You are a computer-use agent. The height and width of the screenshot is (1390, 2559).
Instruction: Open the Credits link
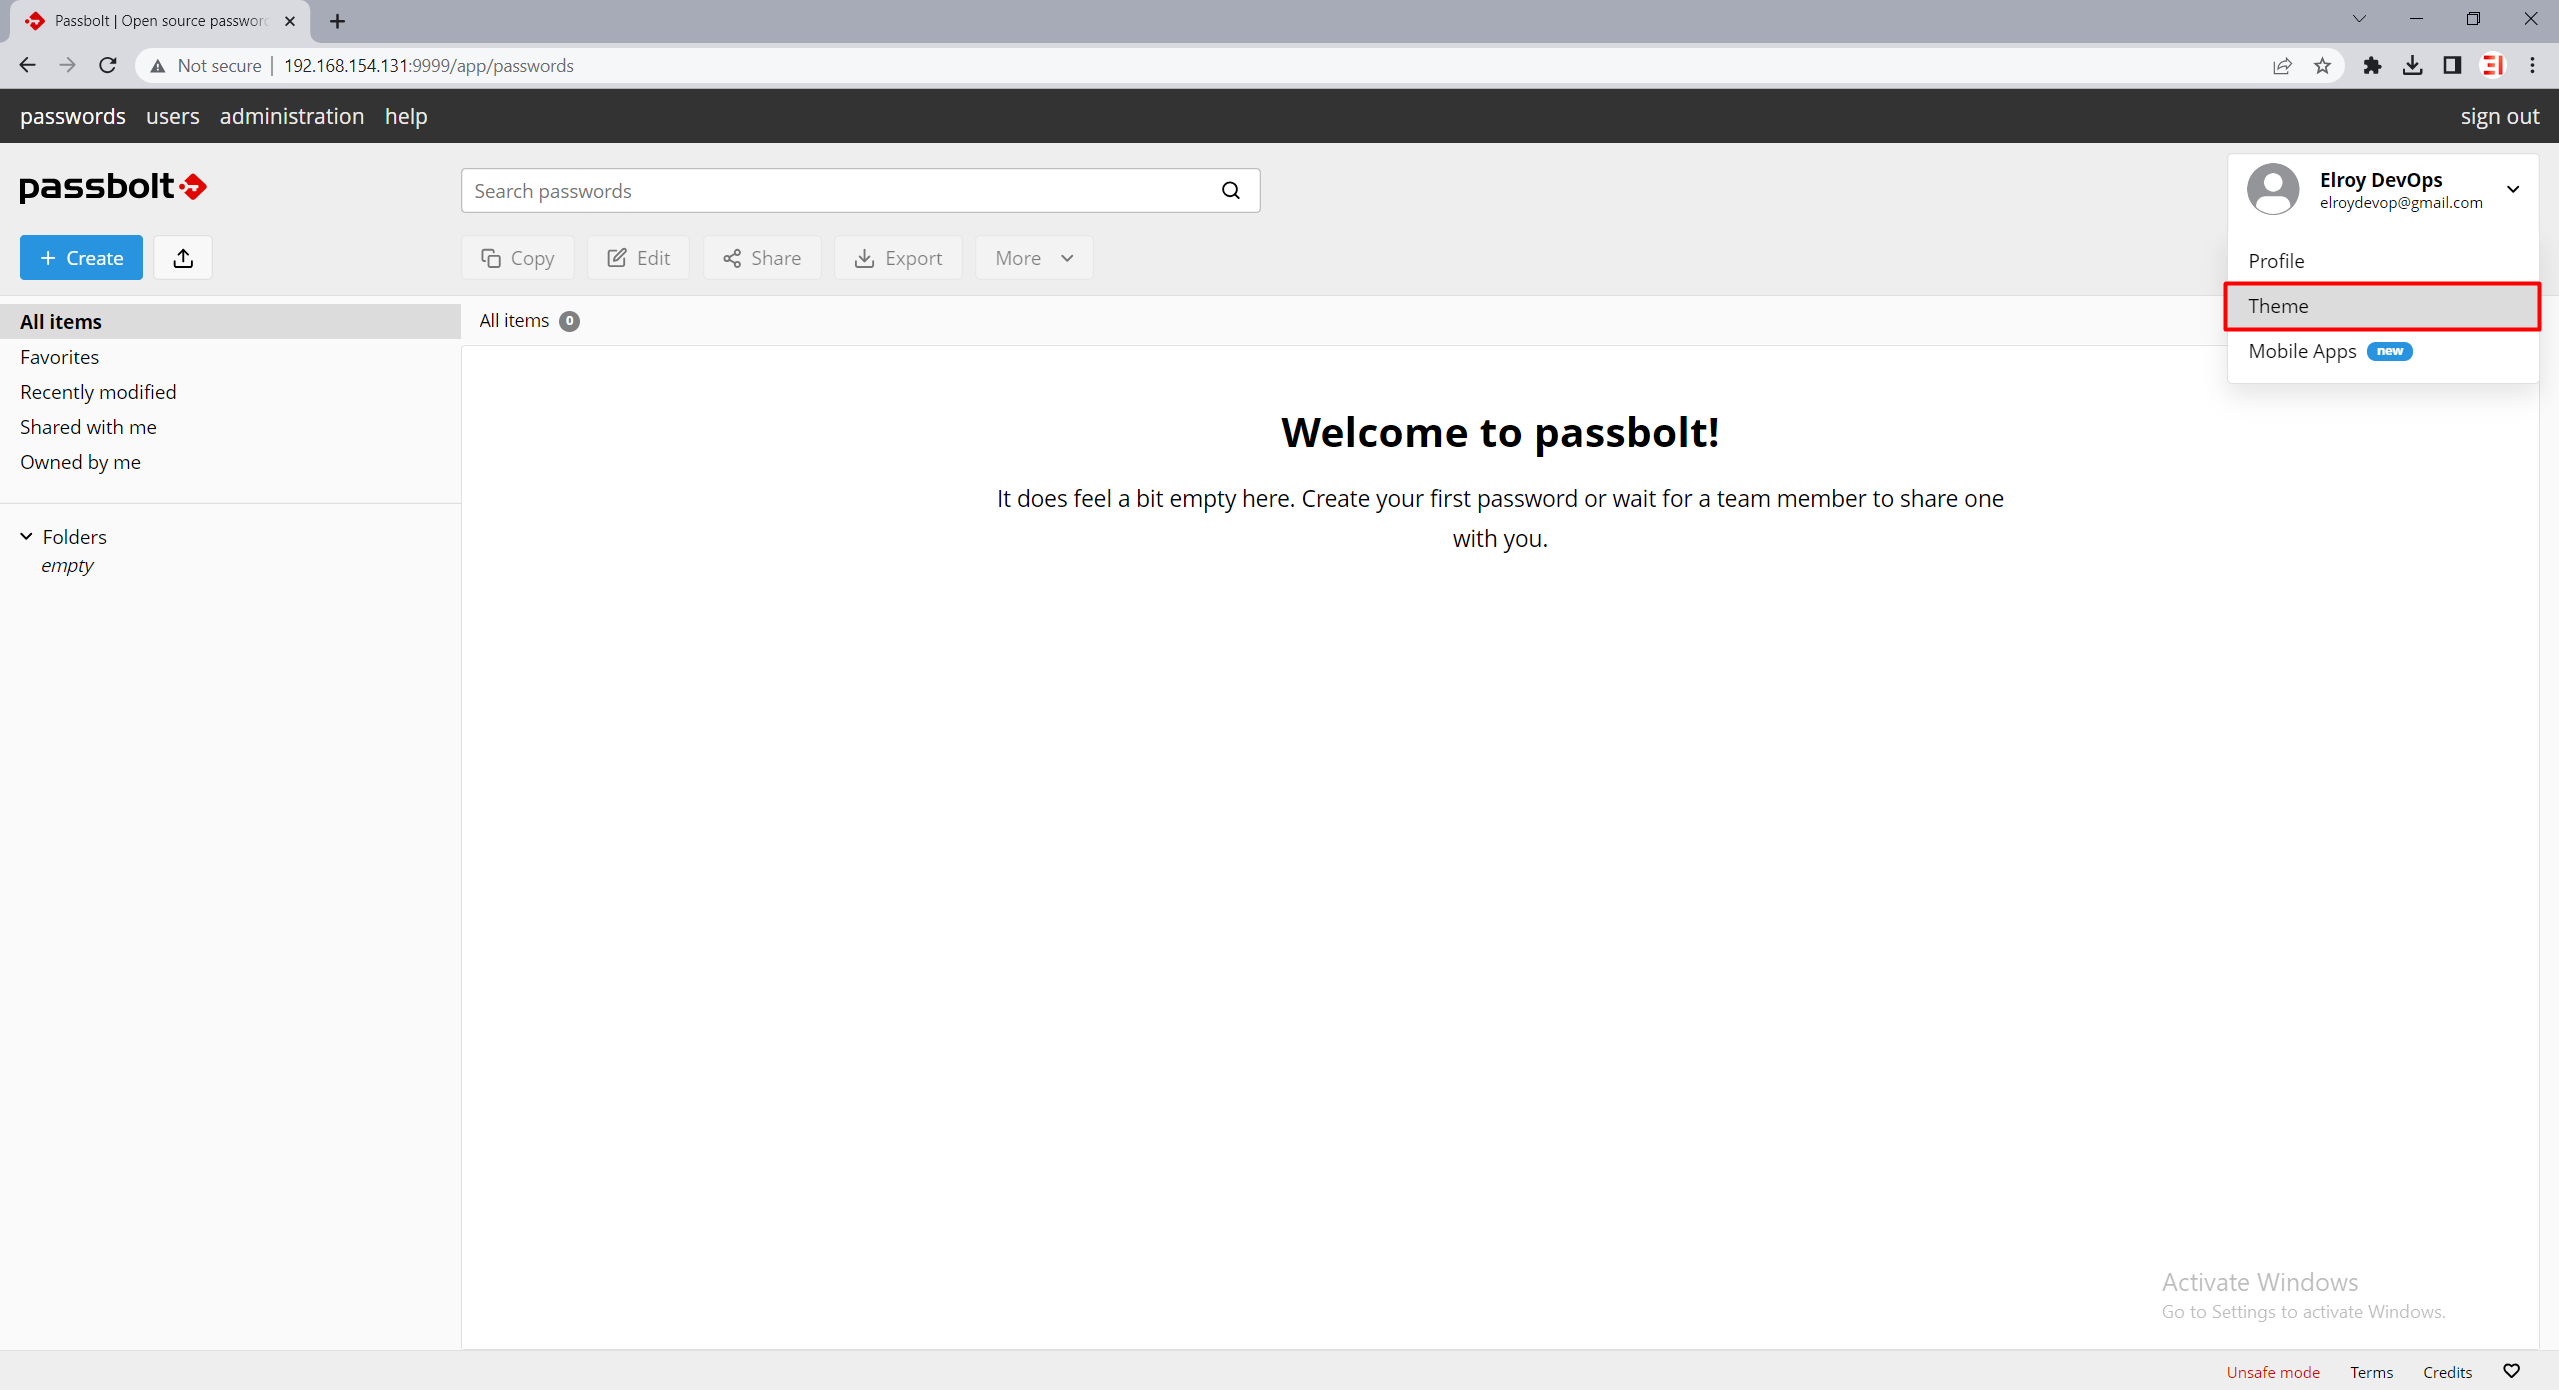click(2447, 1372)
